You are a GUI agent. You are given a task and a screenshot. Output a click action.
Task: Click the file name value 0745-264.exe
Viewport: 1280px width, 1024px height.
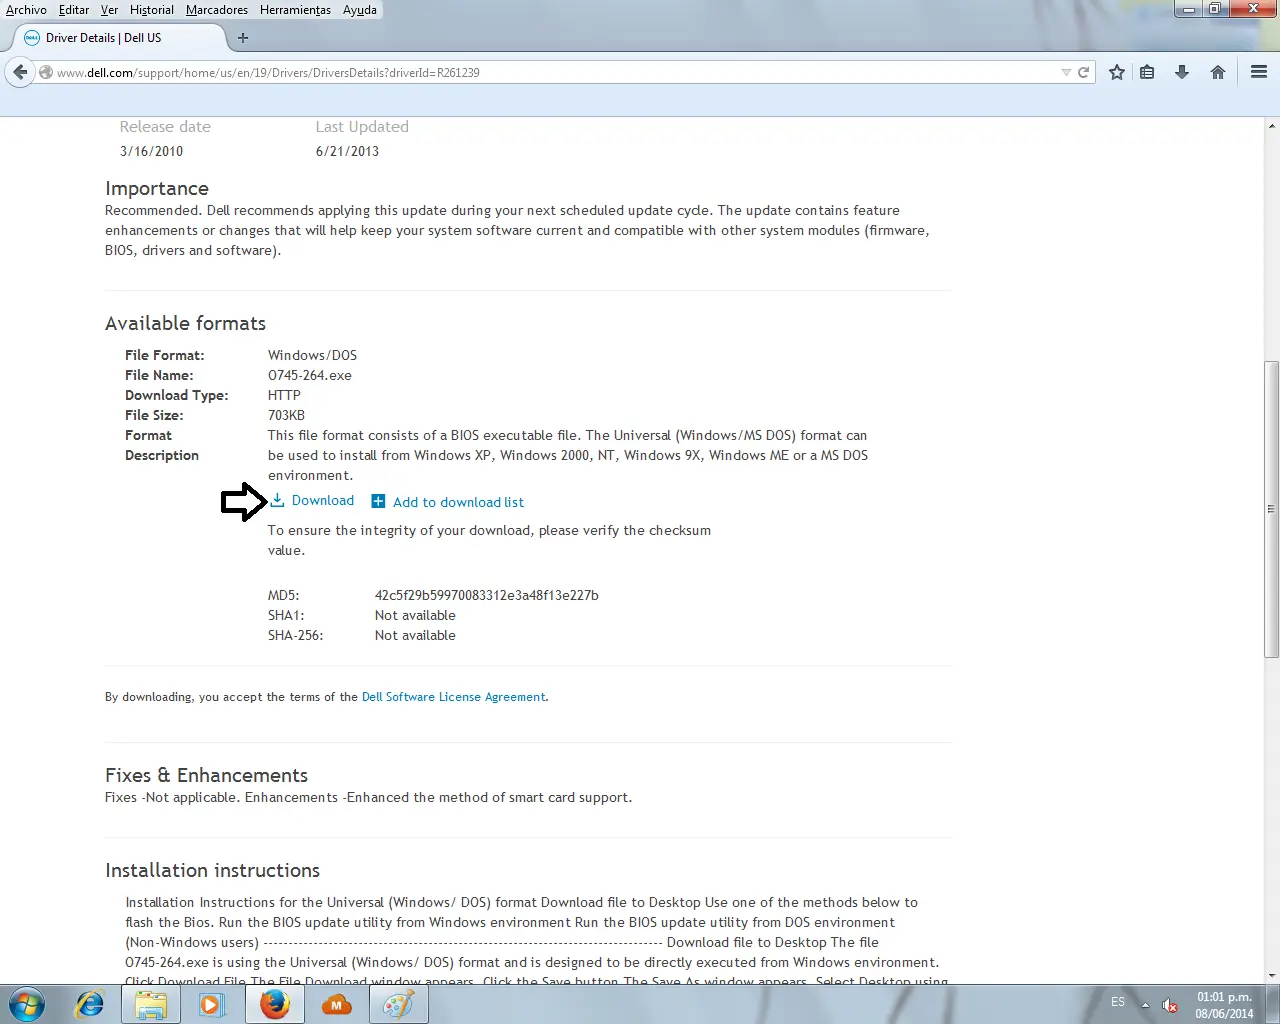tap(310, 375)
